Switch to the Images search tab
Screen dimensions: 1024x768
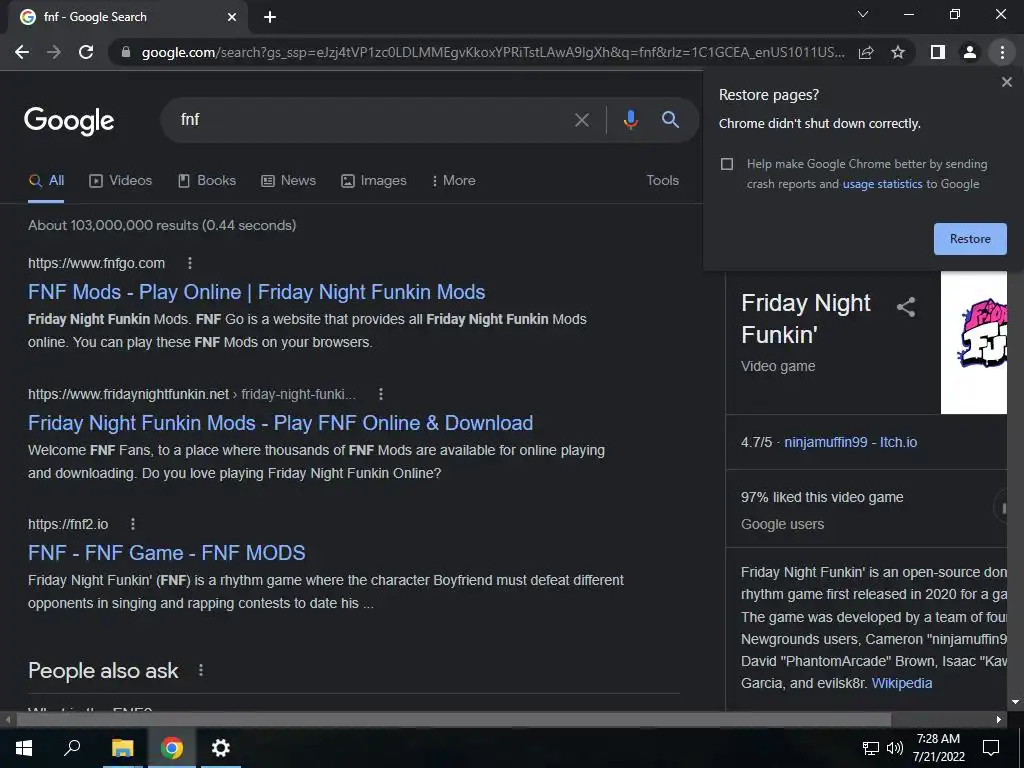[x=374, y=180]
